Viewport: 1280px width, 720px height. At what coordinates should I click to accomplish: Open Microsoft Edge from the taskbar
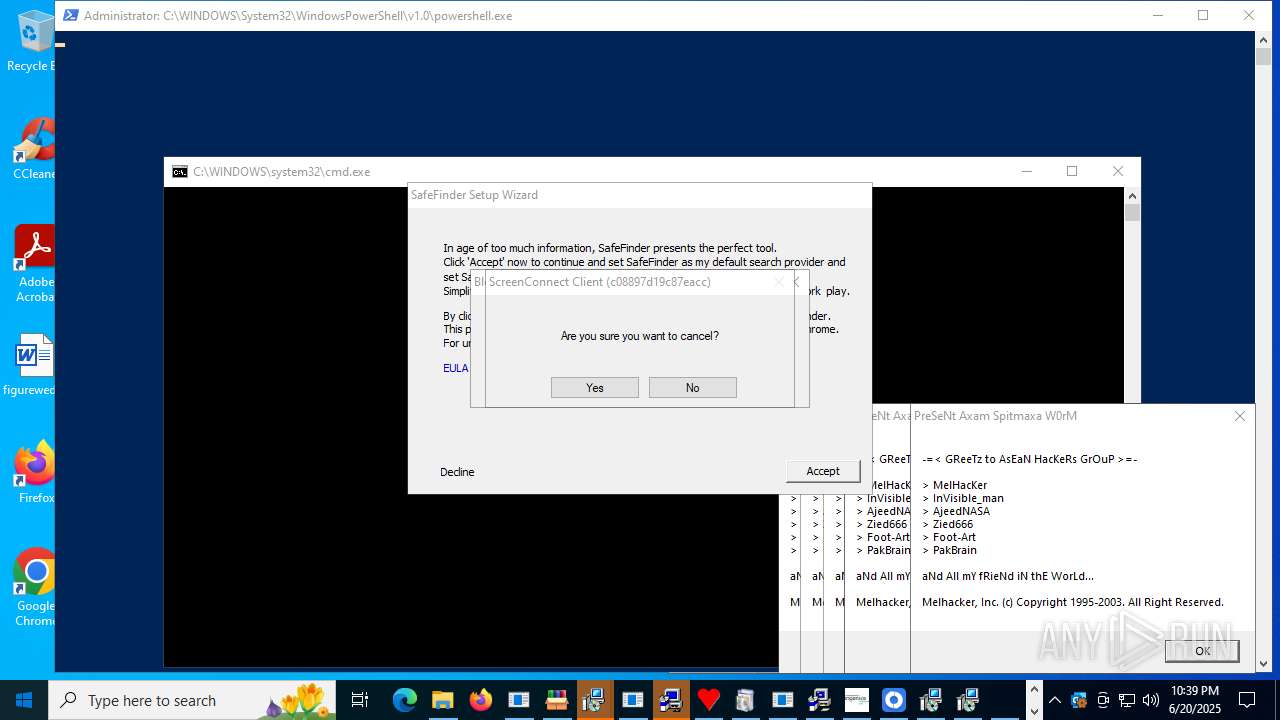(404, 700)
